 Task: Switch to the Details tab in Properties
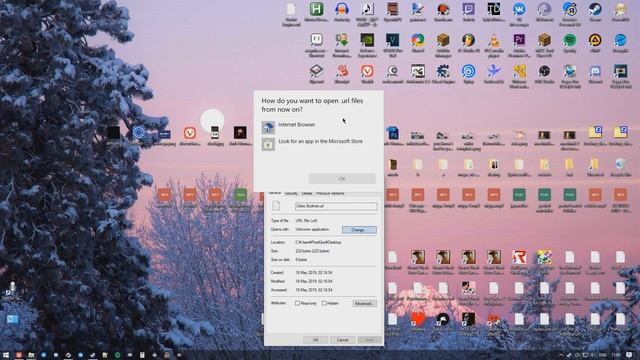307,193
